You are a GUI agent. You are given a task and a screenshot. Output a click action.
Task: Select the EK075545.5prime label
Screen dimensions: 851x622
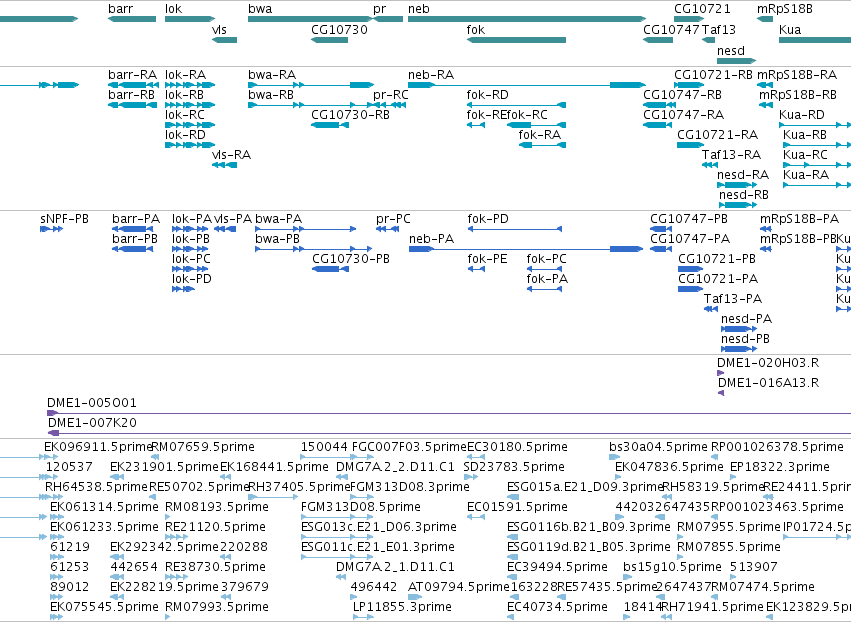[x=104, y=606]
